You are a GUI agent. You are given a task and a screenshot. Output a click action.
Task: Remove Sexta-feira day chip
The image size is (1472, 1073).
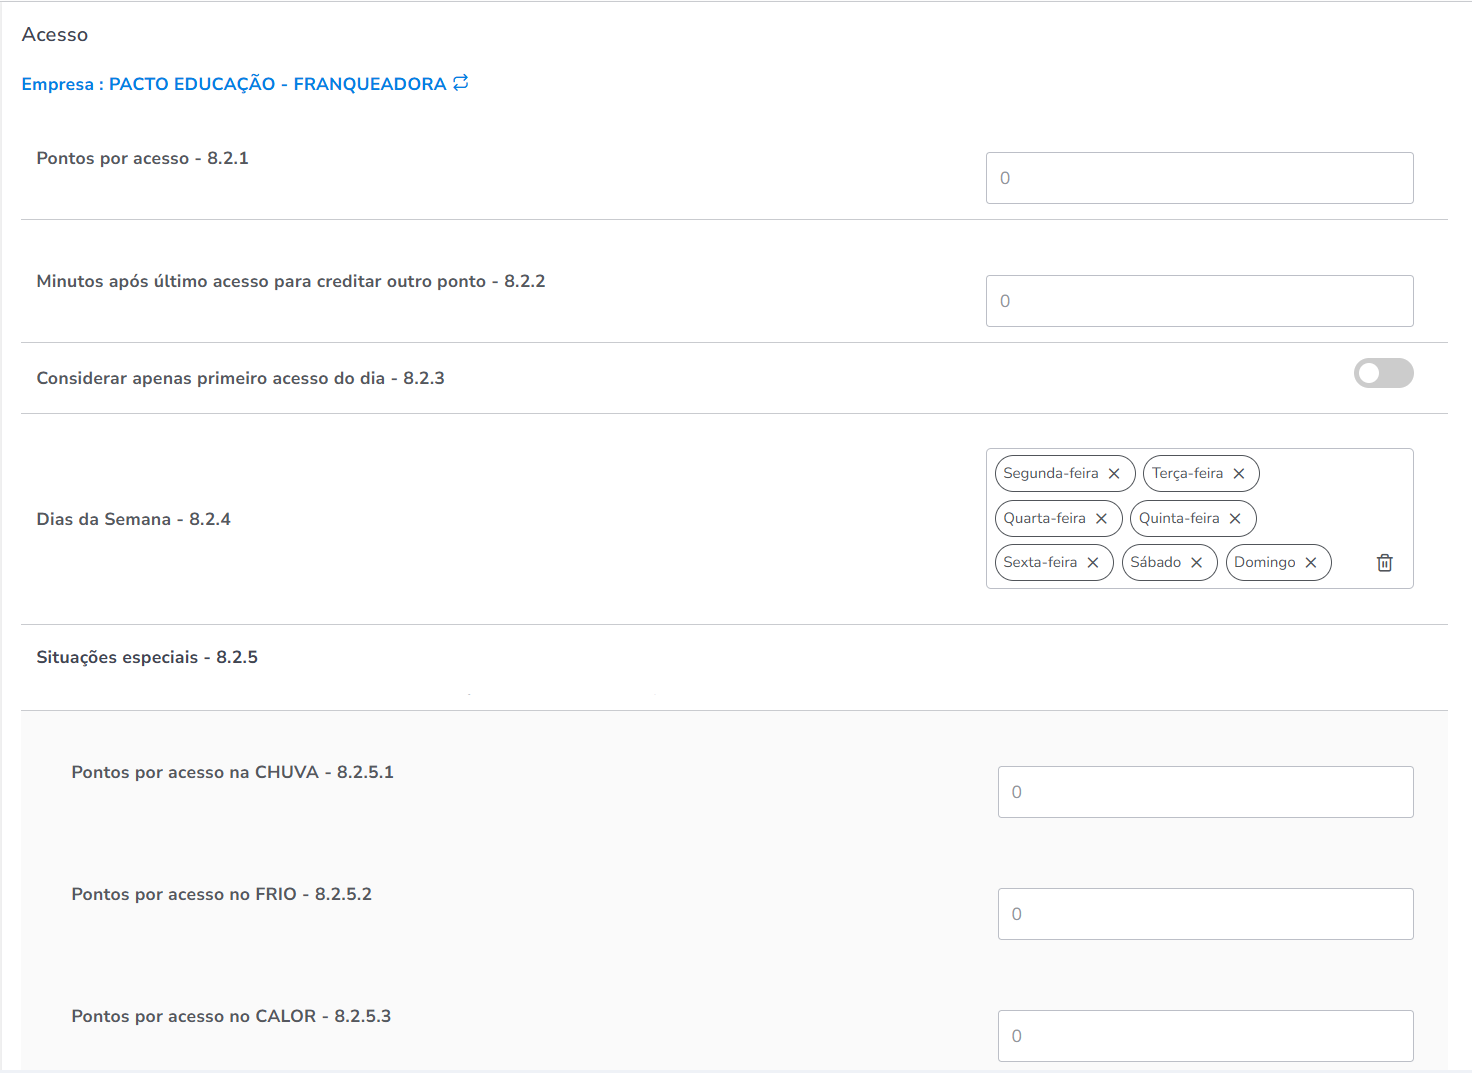(x=1093, y=563)
